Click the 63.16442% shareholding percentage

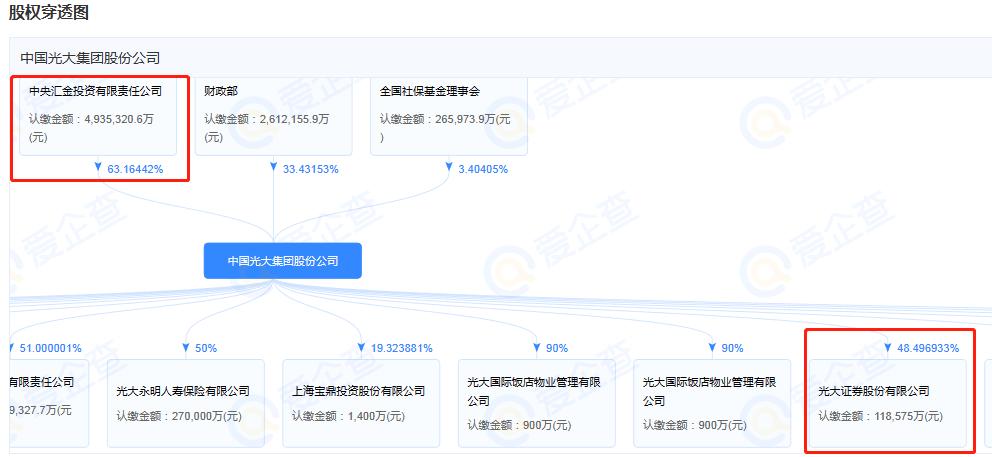pyautogui.click(x=135, y=169)
